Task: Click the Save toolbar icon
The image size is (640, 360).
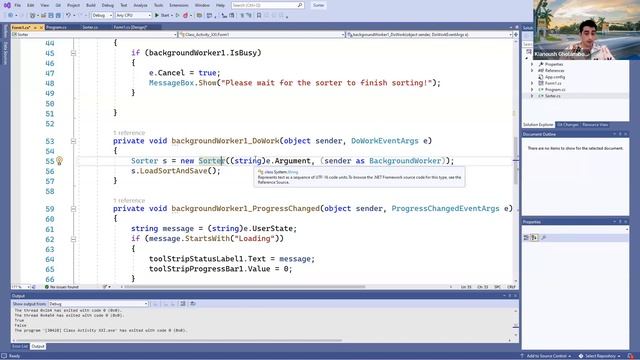Action: (51, 16)
